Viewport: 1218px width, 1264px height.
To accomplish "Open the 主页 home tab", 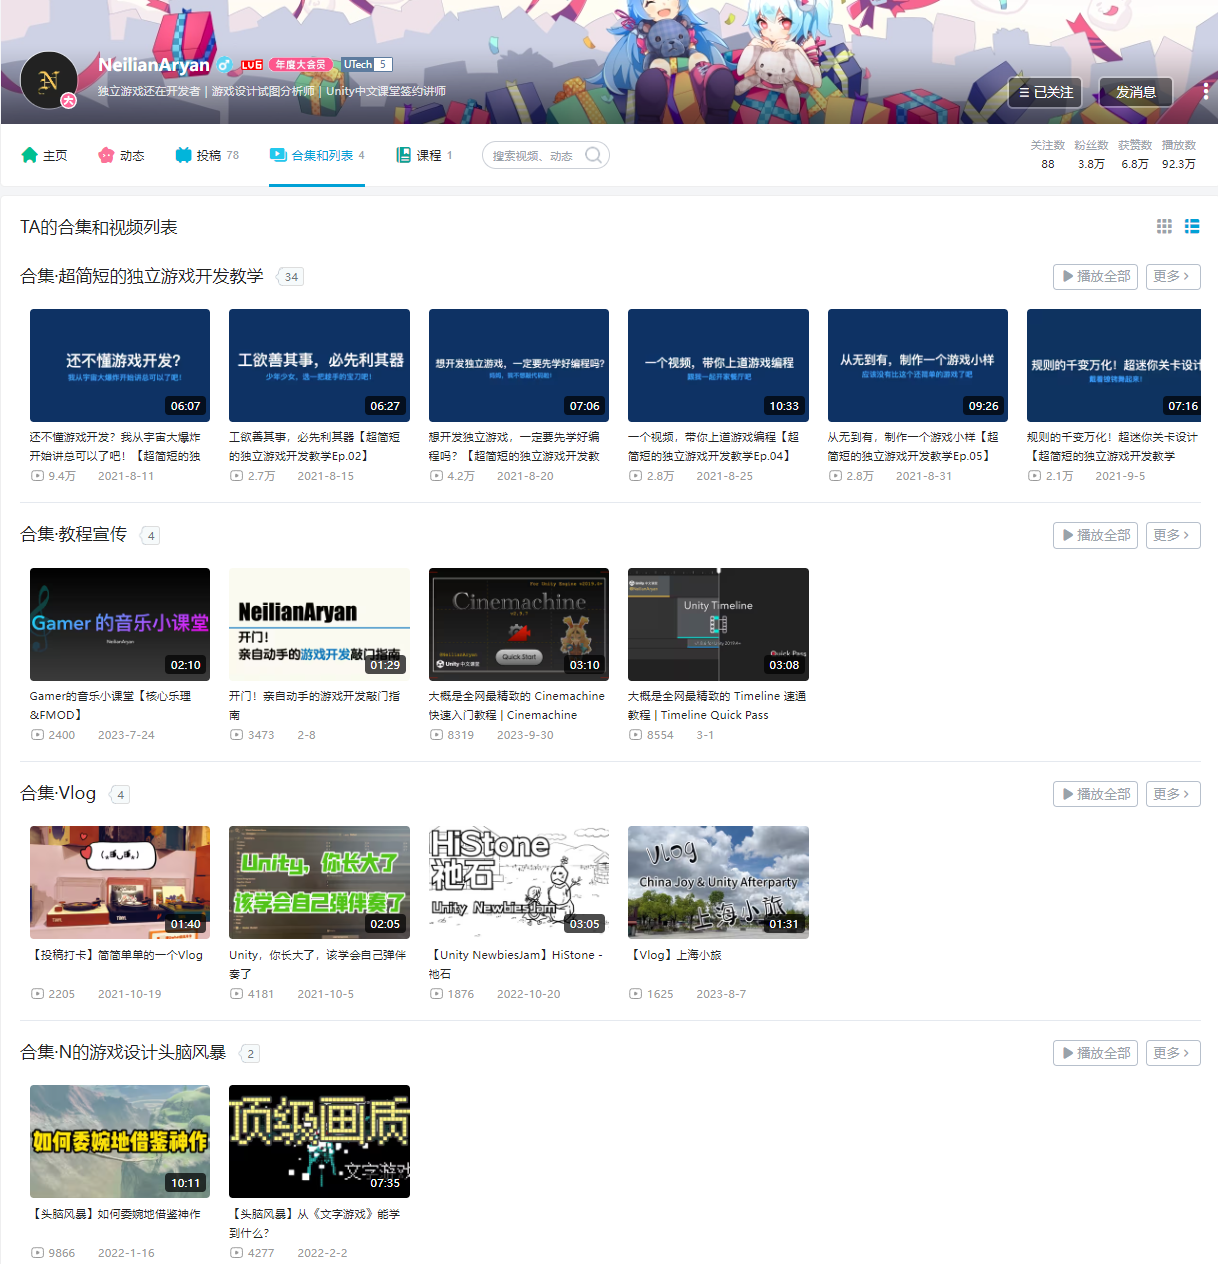I will pos(44,155).
